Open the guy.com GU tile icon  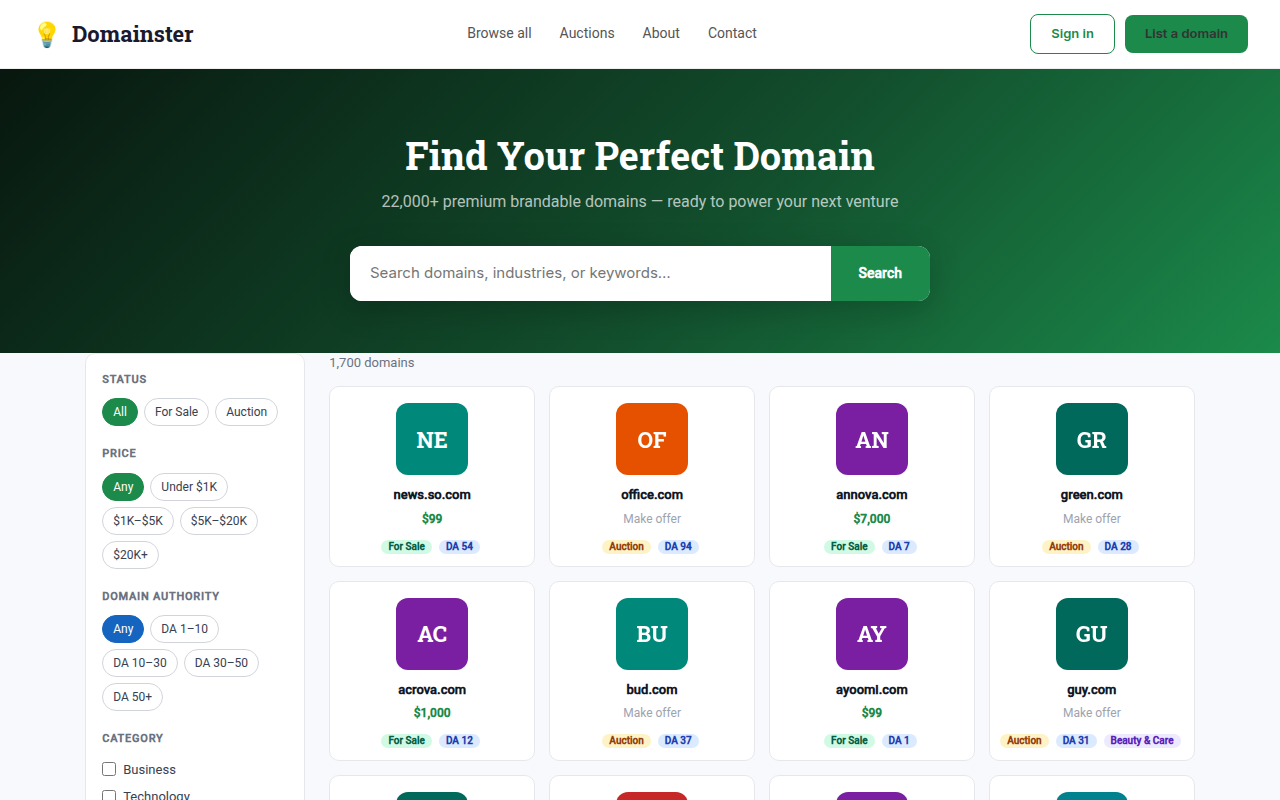pyautogui.click(x=1092, y=634)
